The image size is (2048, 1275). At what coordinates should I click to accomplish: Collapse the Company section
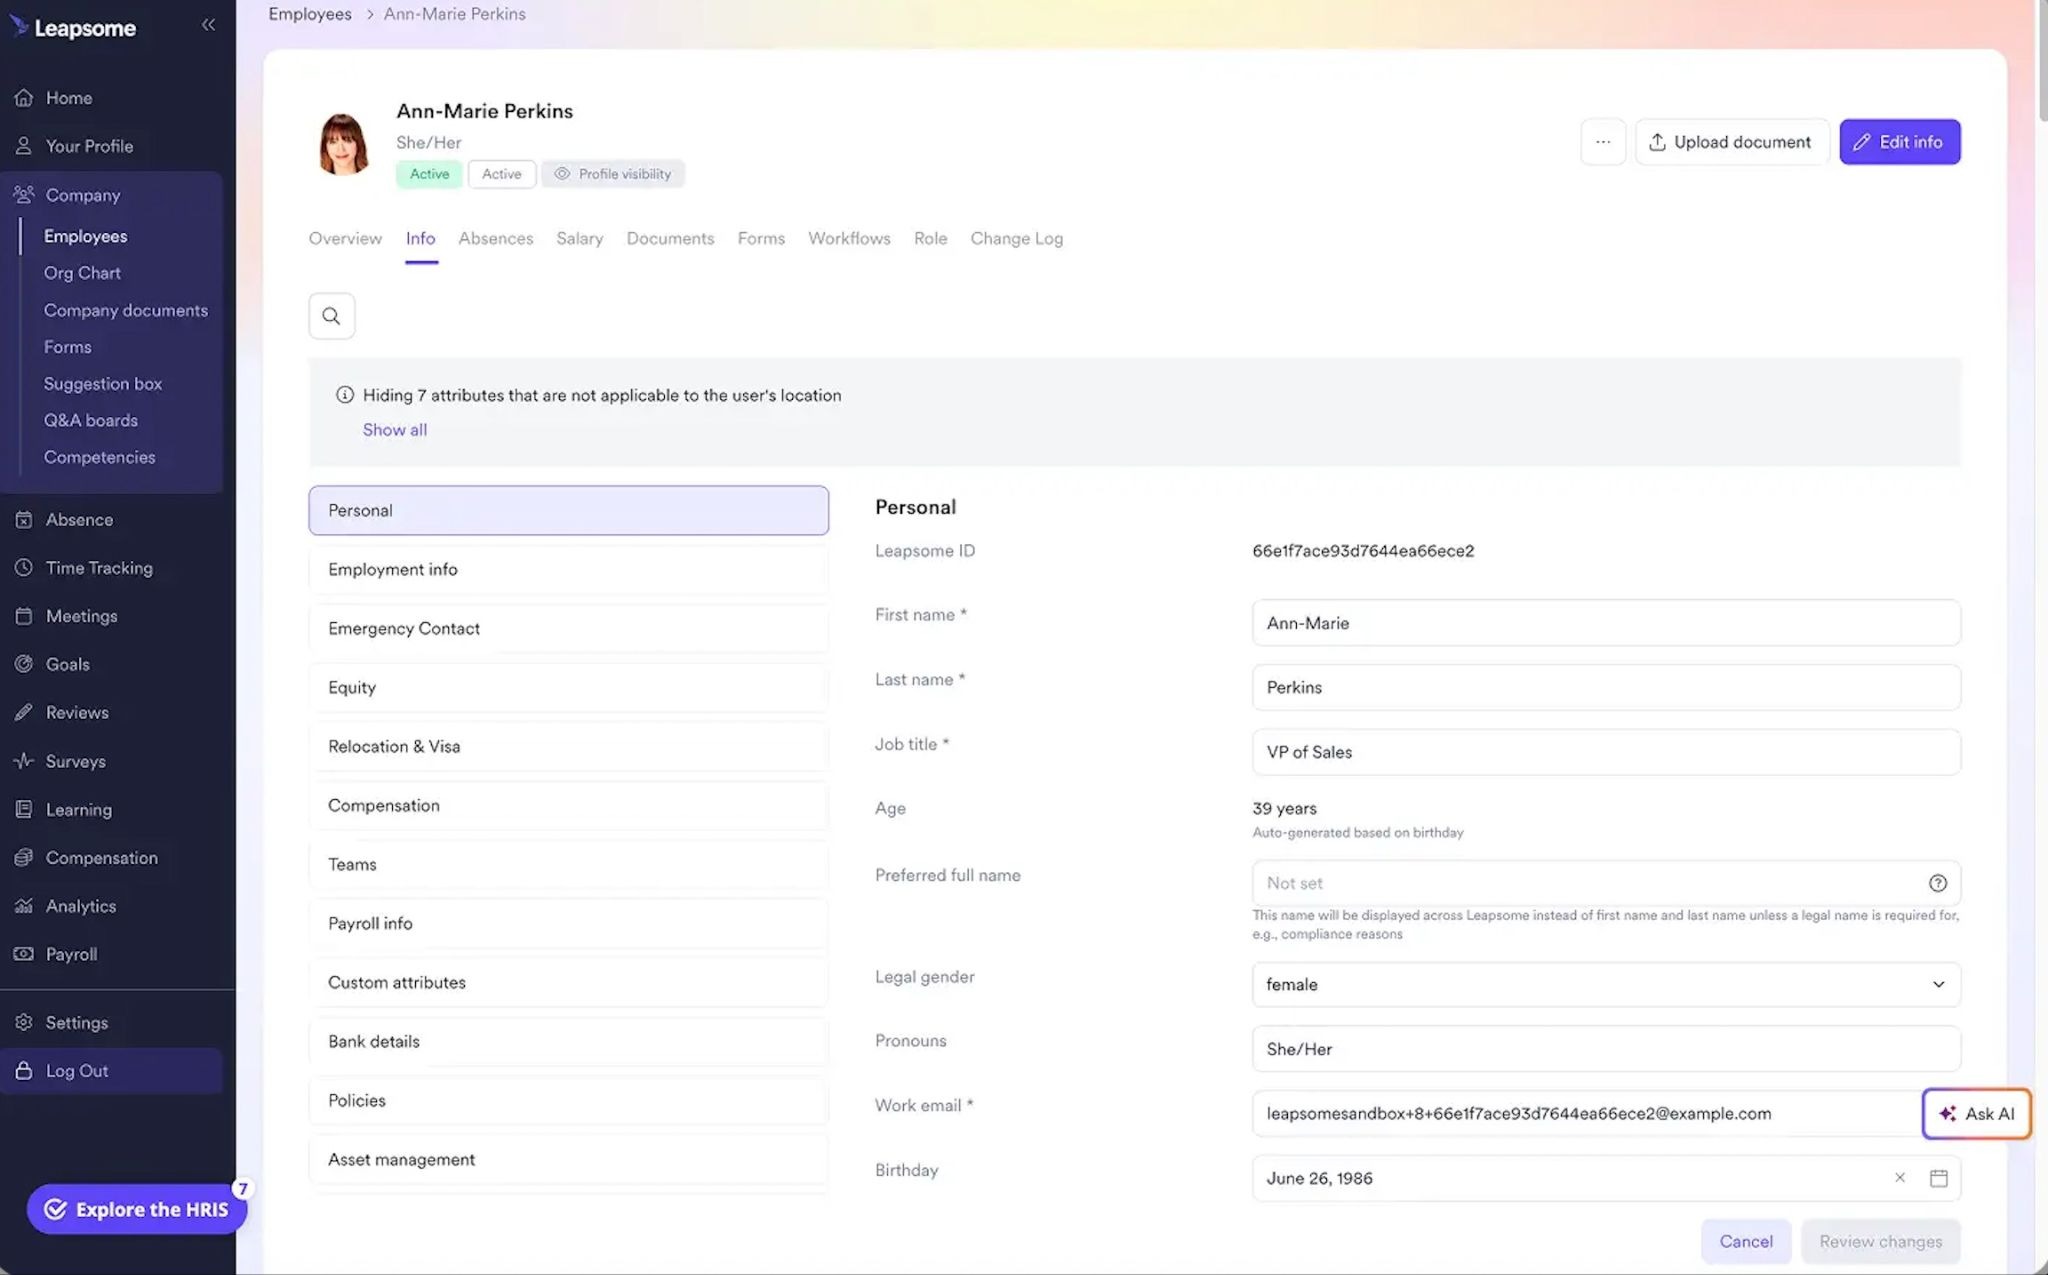pos(82,195)
